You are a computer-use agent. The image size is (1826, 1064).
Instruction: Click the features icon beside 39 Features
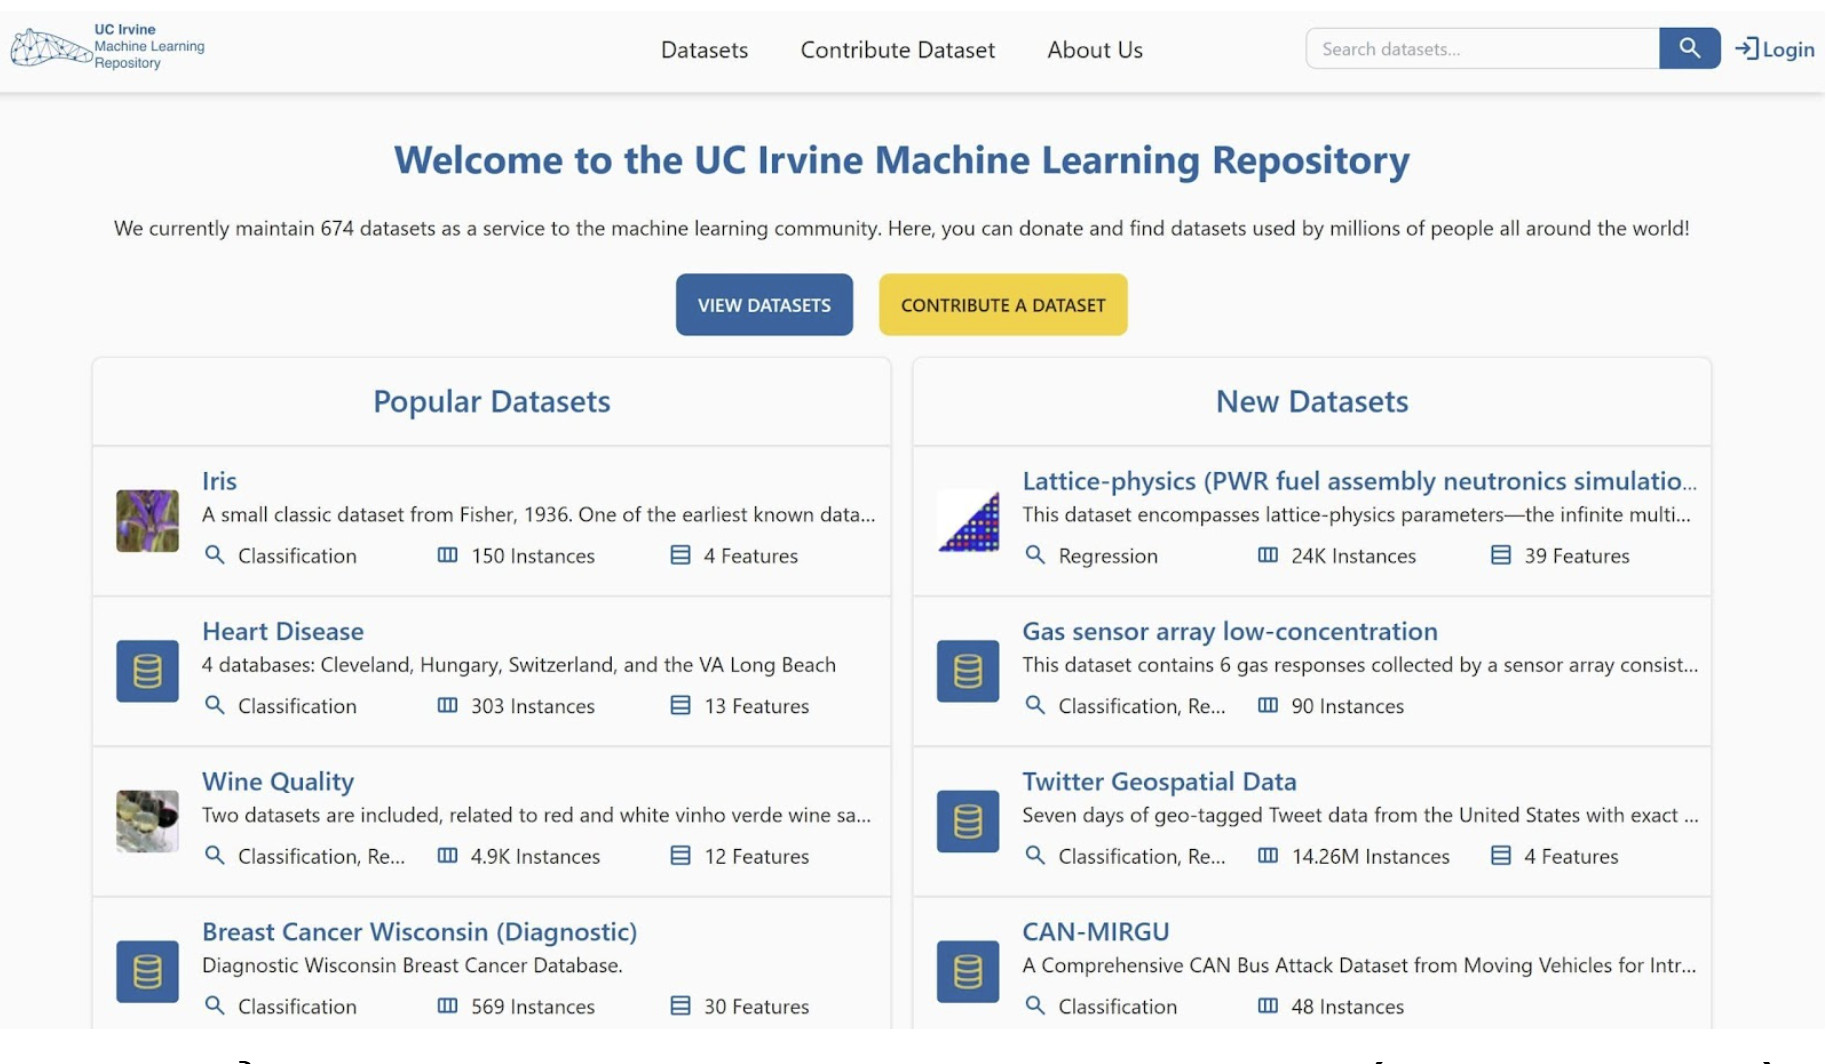(x=1500, y=554)
